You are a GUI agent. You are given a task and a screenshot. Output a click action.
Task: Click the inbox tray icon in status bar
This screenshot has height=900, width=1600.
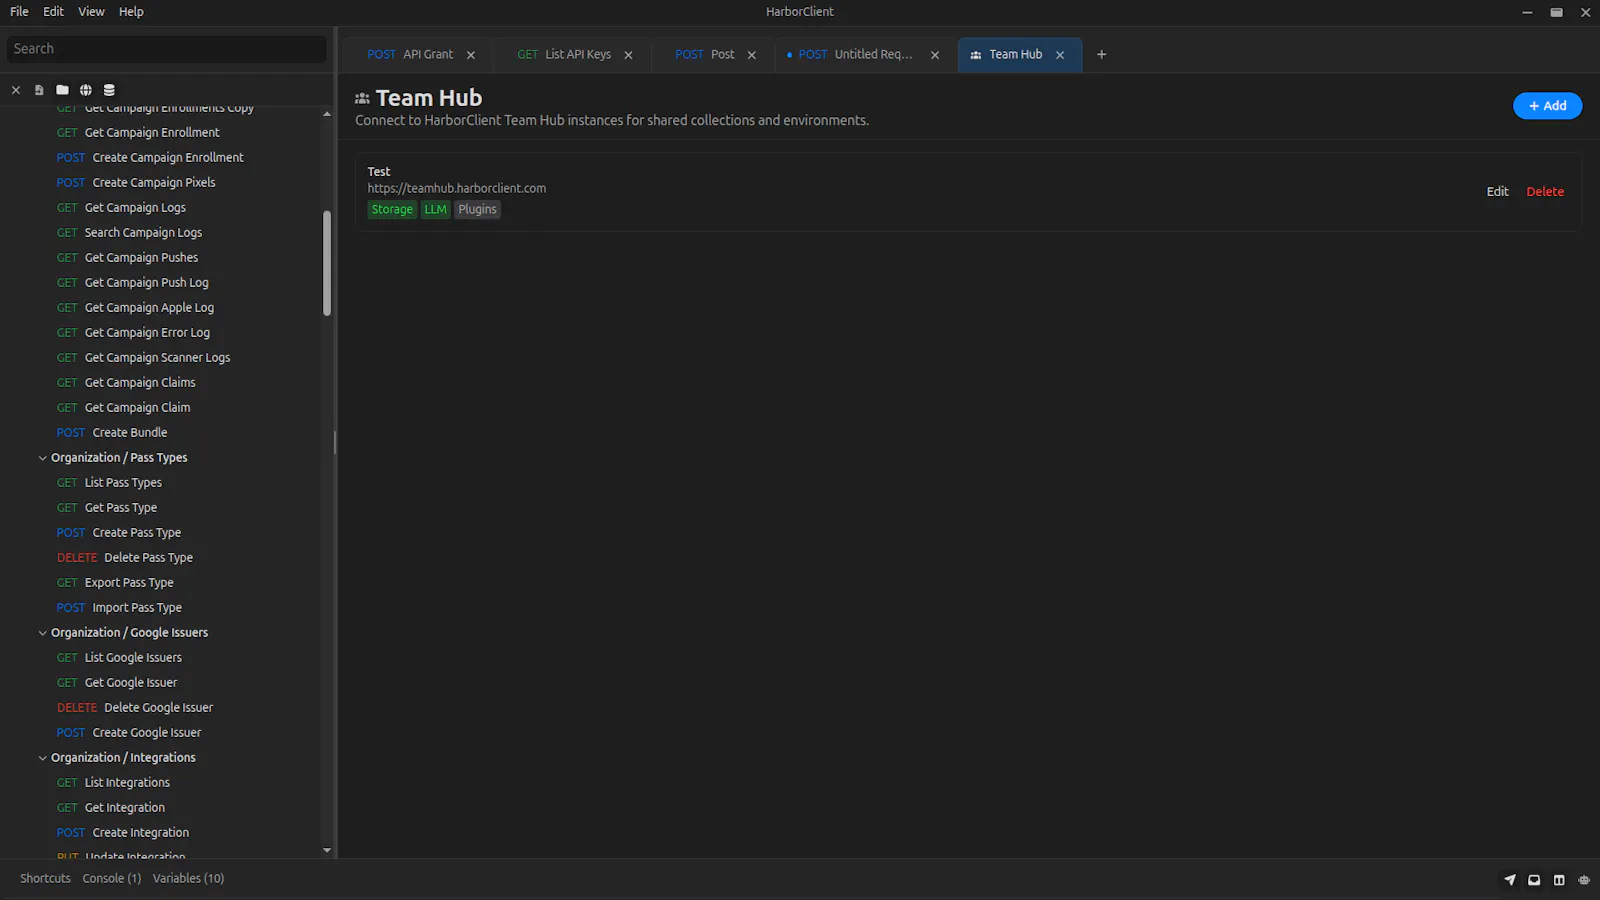click(1534, 880)
